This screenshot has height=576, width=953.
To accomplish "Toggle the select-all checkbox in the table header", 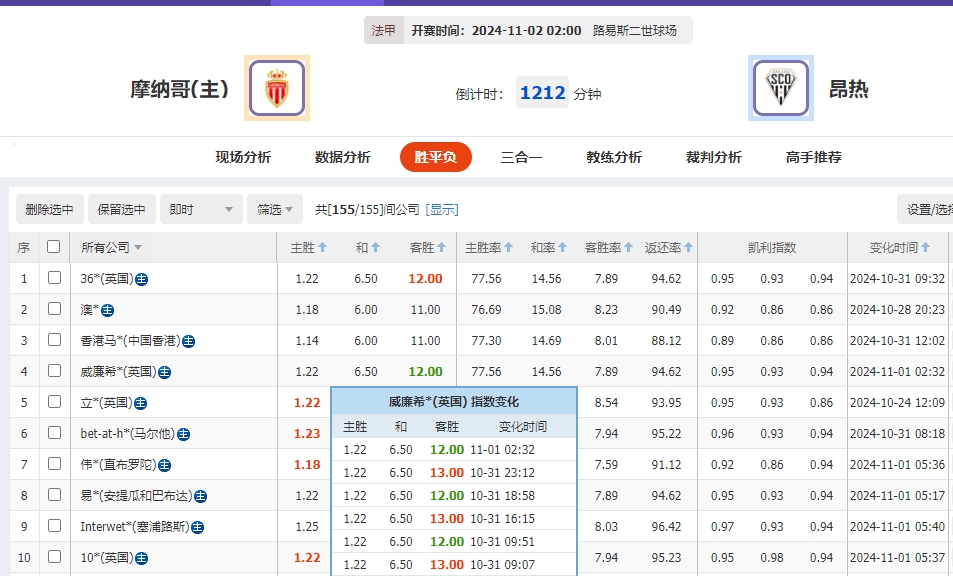I will (x=54, y=248).
